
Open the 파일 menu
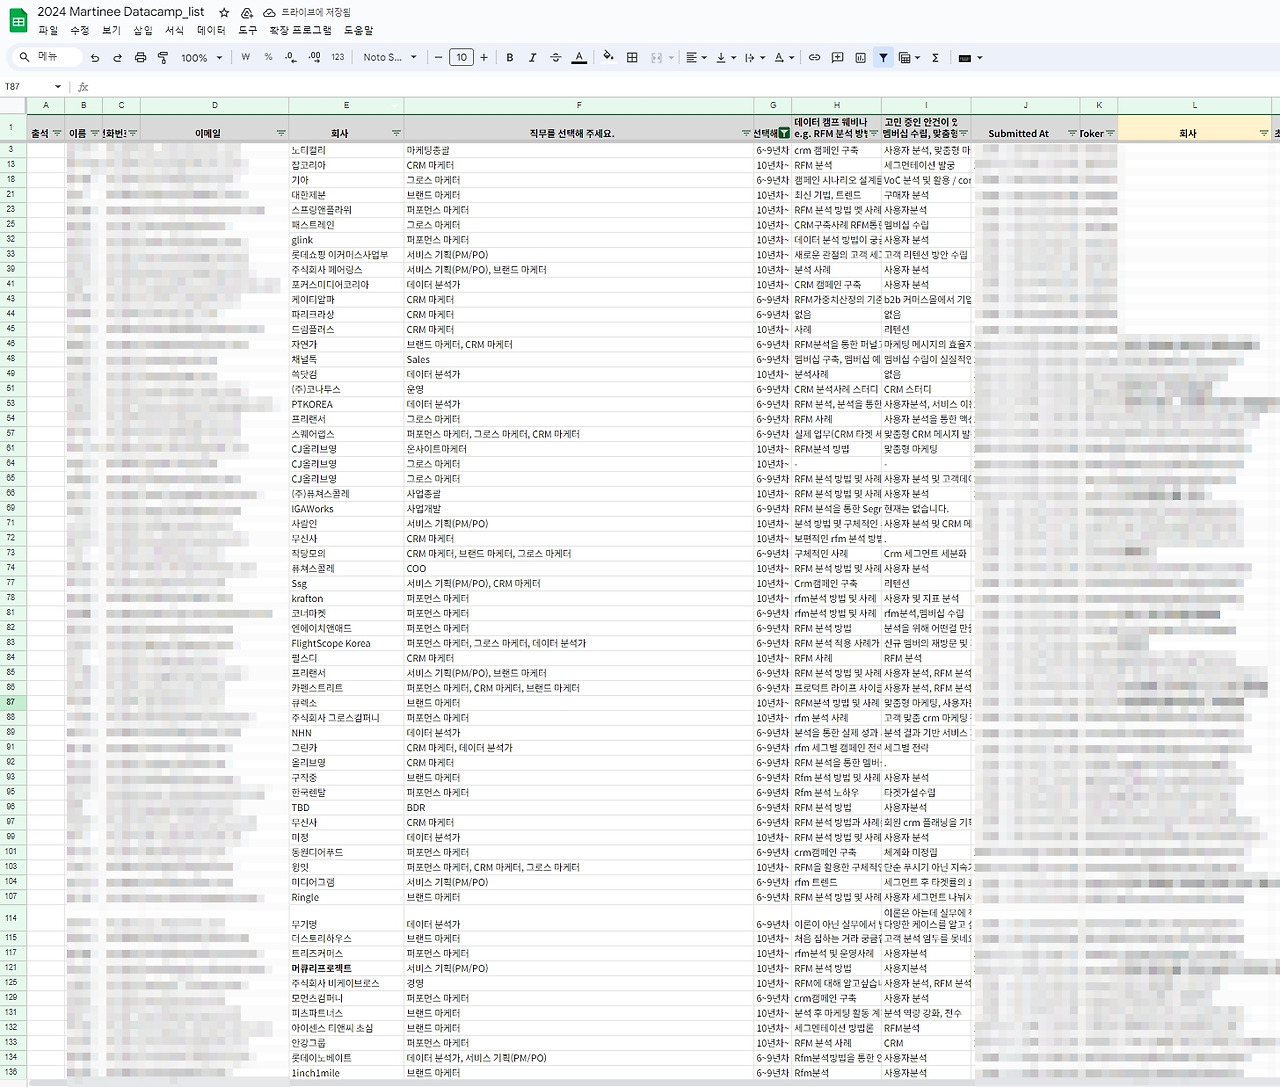(48, 31)
